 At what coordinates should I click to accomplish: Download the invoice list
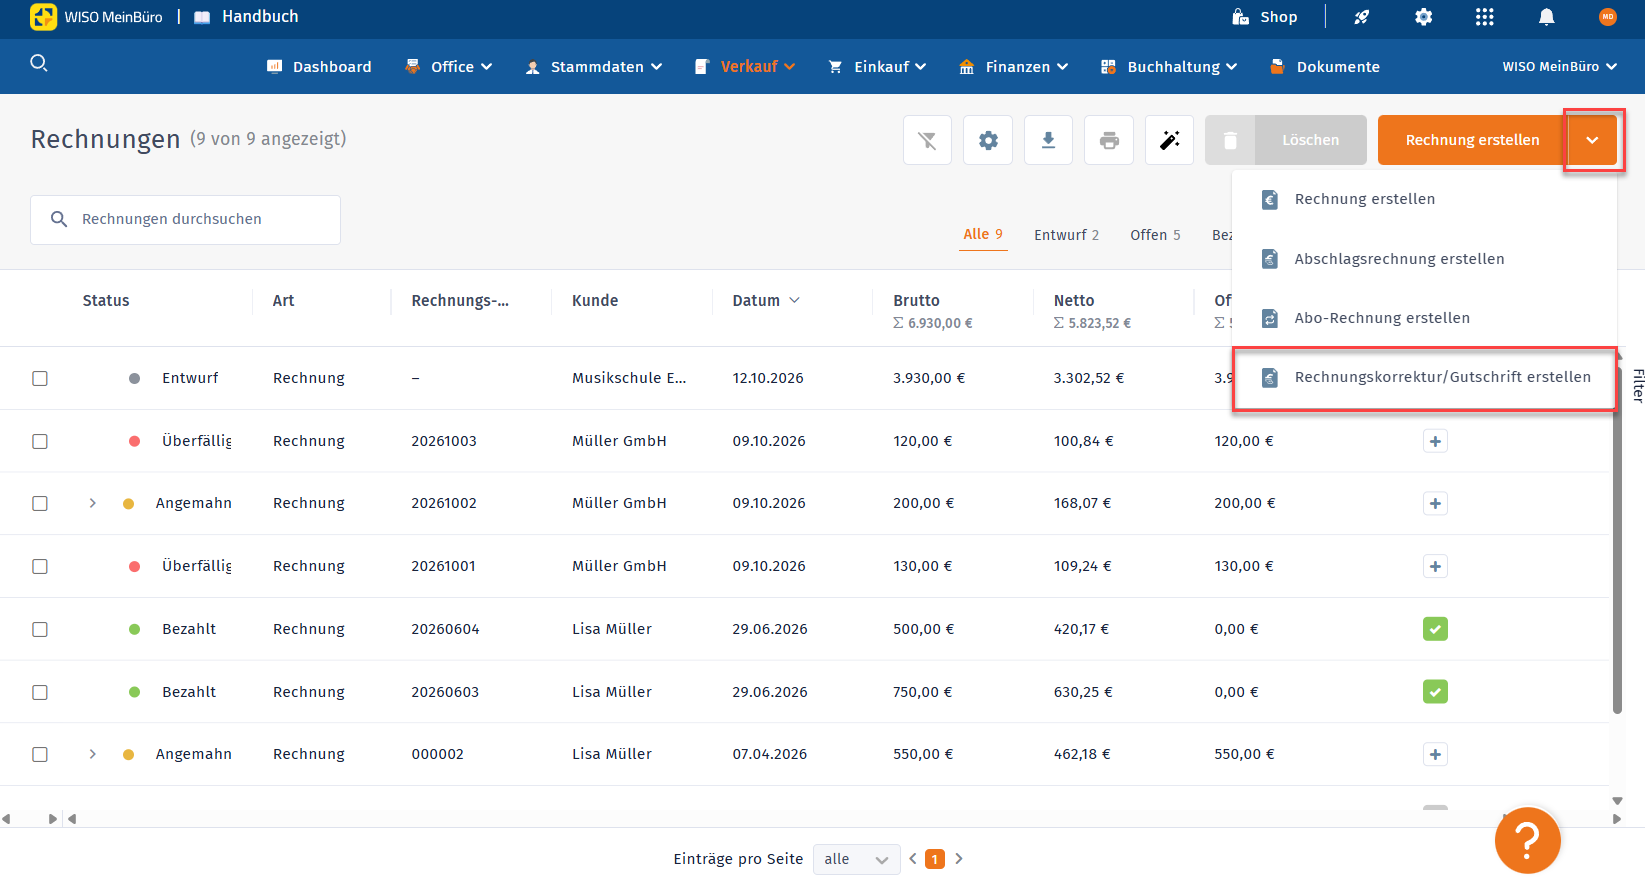(x=1048, y=140)
